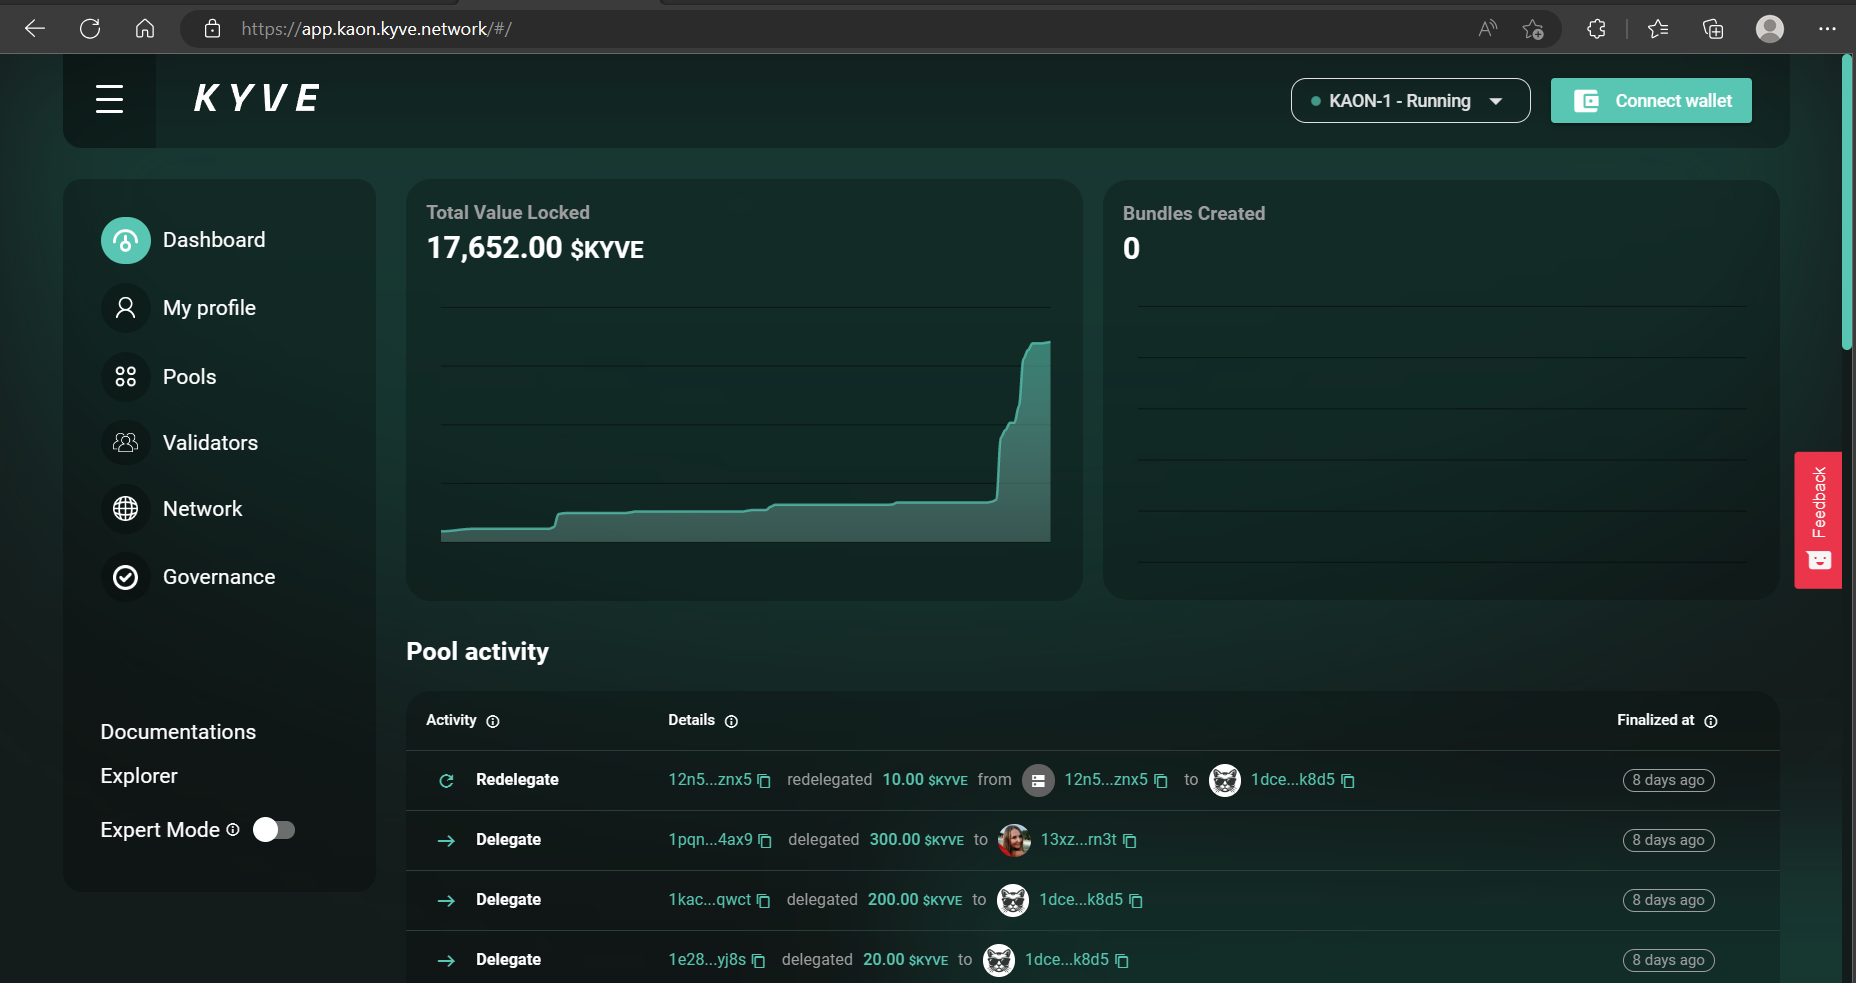The image size is (1856, 983).
Task: Copy the 1pqn...4ax9 address
Action: click(765, 841)
